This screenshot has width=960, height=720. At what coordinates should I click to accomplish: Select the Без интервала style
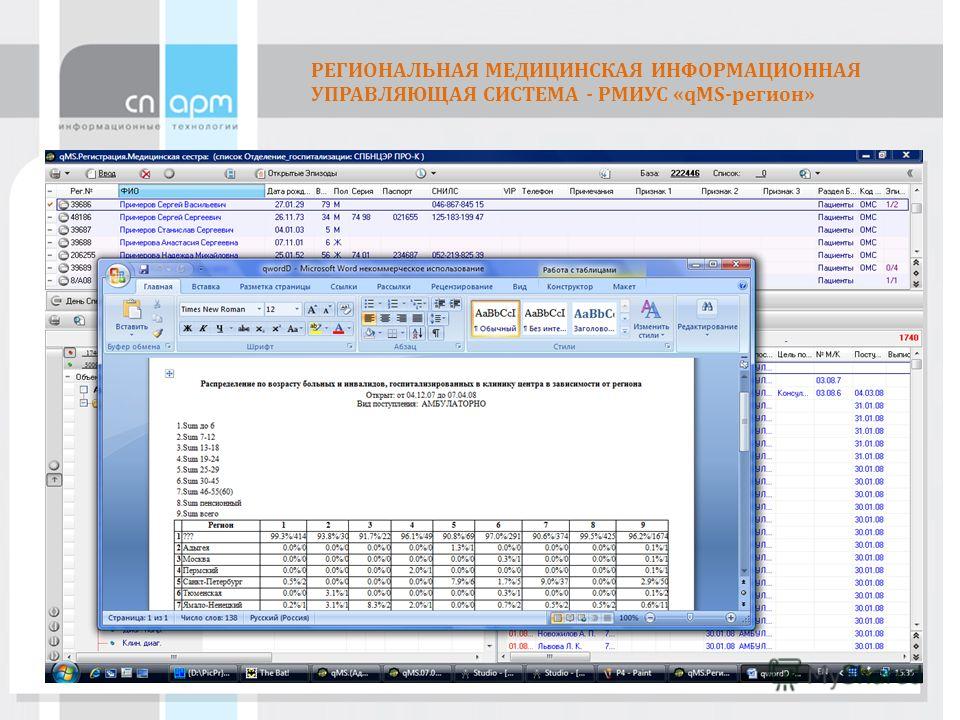point(544,318)
